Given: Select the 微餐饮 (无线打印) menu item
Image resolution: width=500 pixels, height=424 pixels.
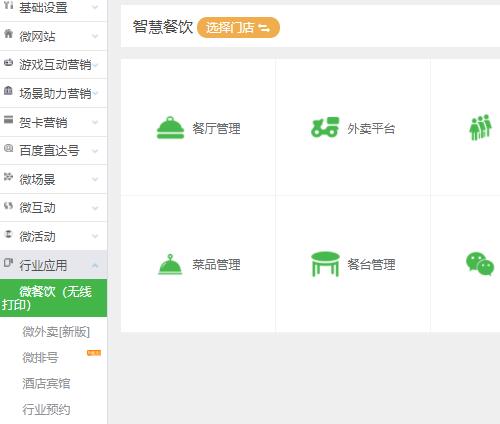Looking at the screenshot, I should [53, 298].
